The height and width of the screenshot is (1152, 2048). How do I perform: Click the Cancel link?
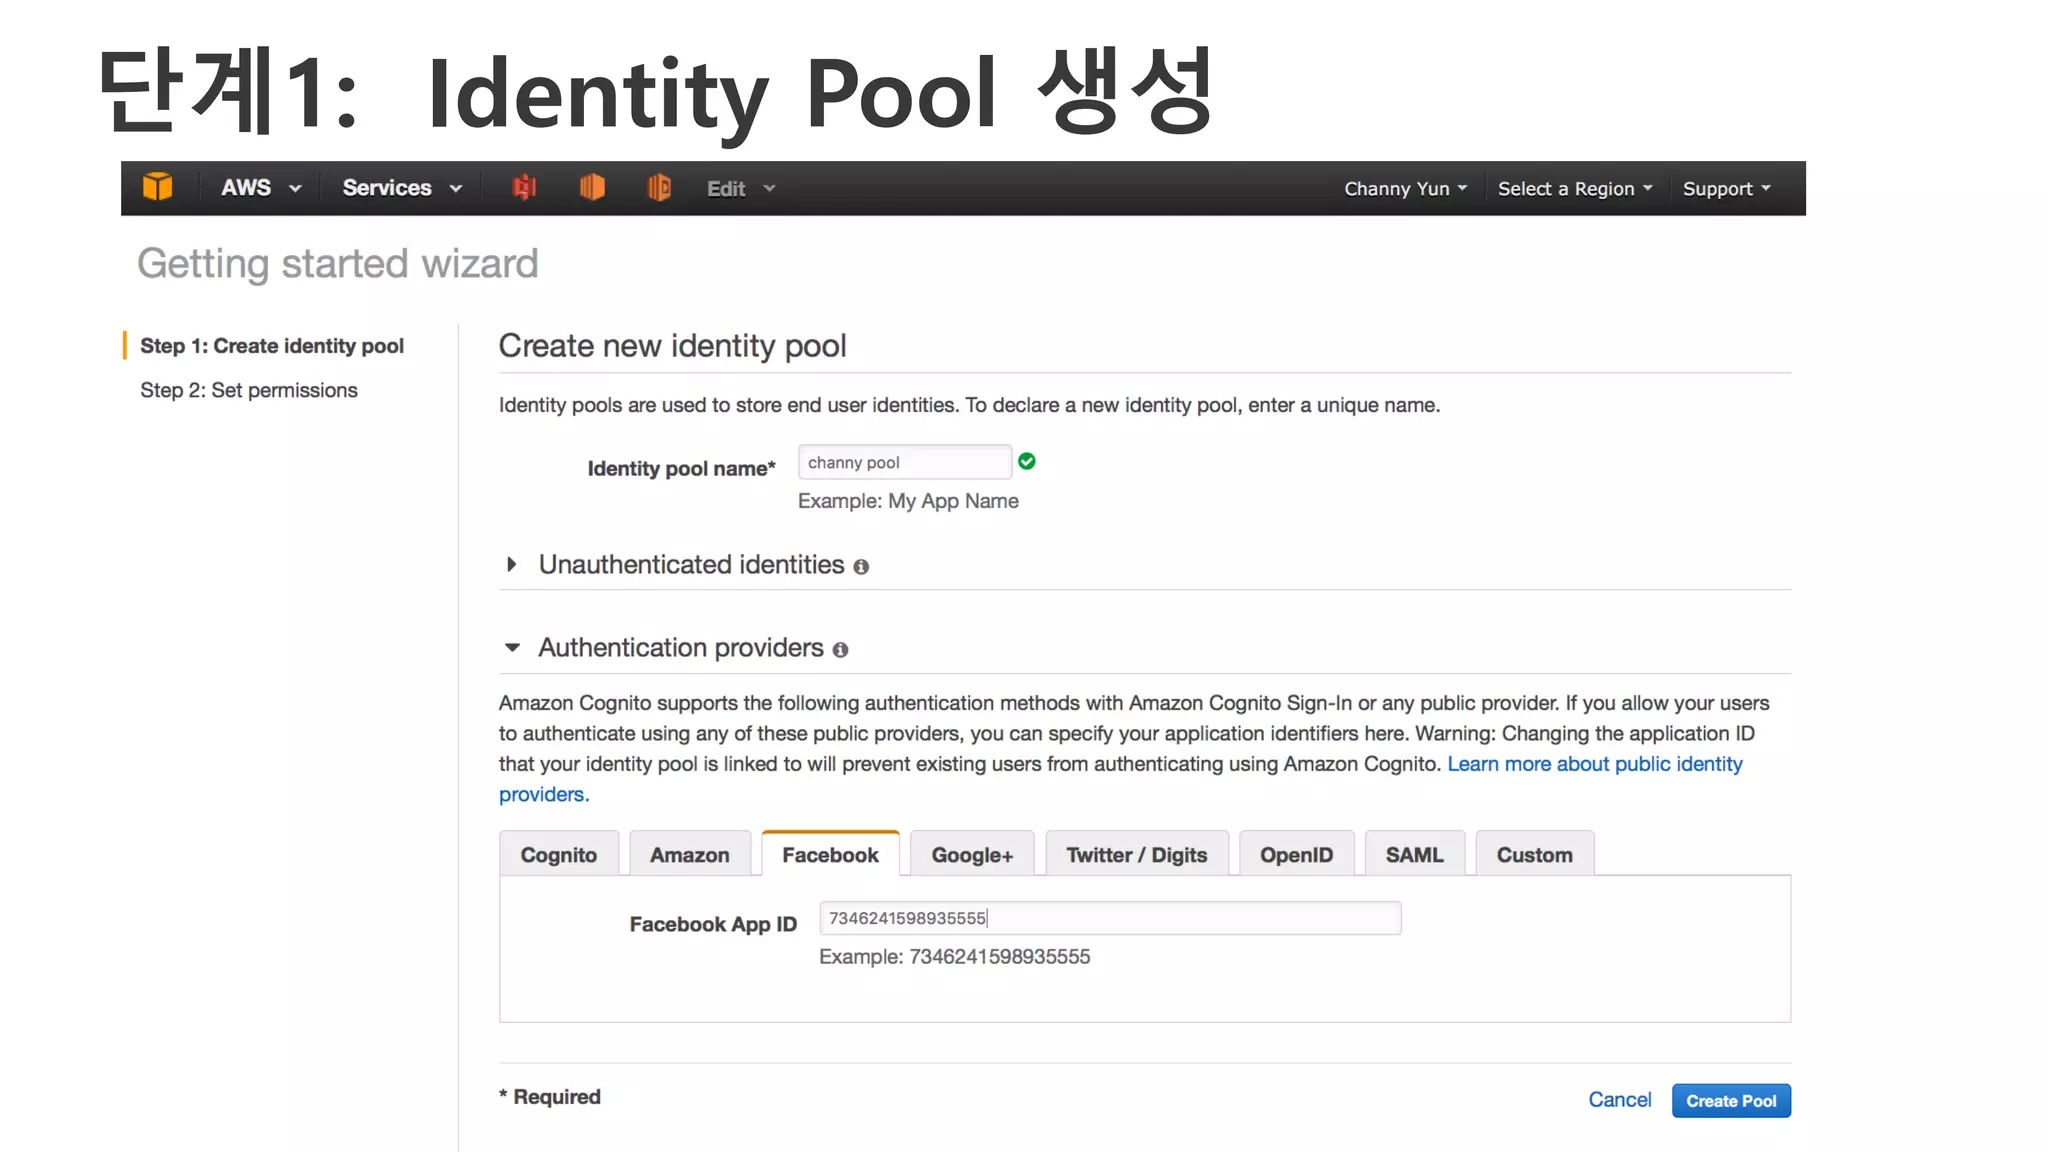(x=1620, y=1100)
